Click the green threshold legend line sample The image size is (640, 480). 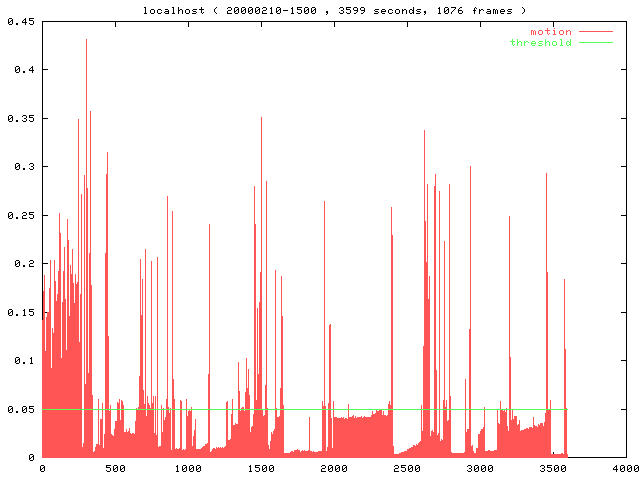pyautogui.click(x=595, y=43)
